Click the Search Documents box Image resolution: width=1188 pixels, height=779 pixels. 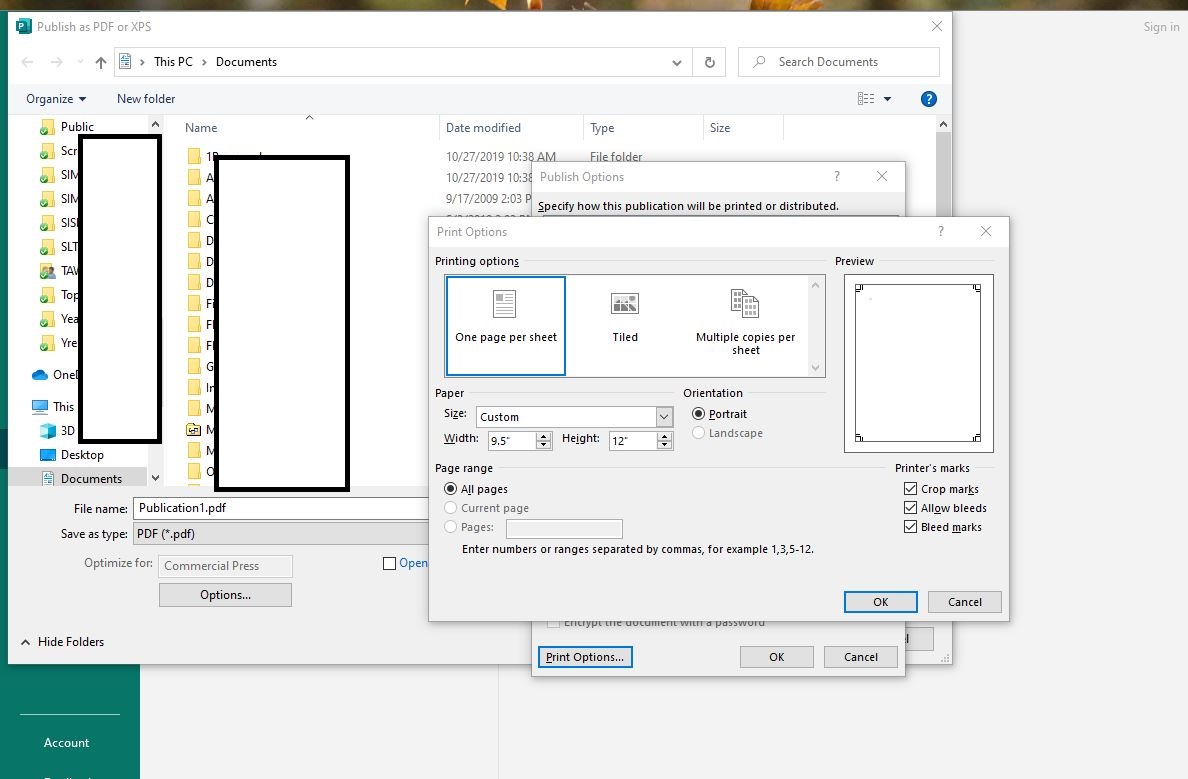pos(839,62)
